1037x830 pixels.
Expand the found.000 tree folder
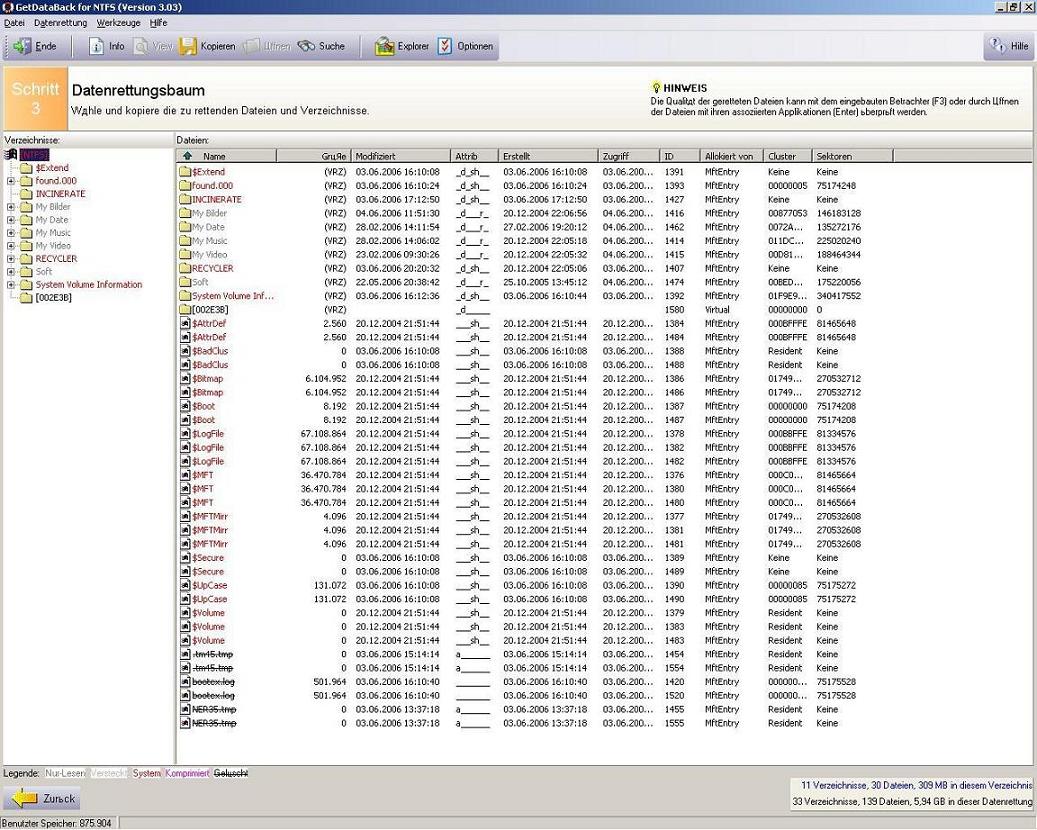point(11,181)
